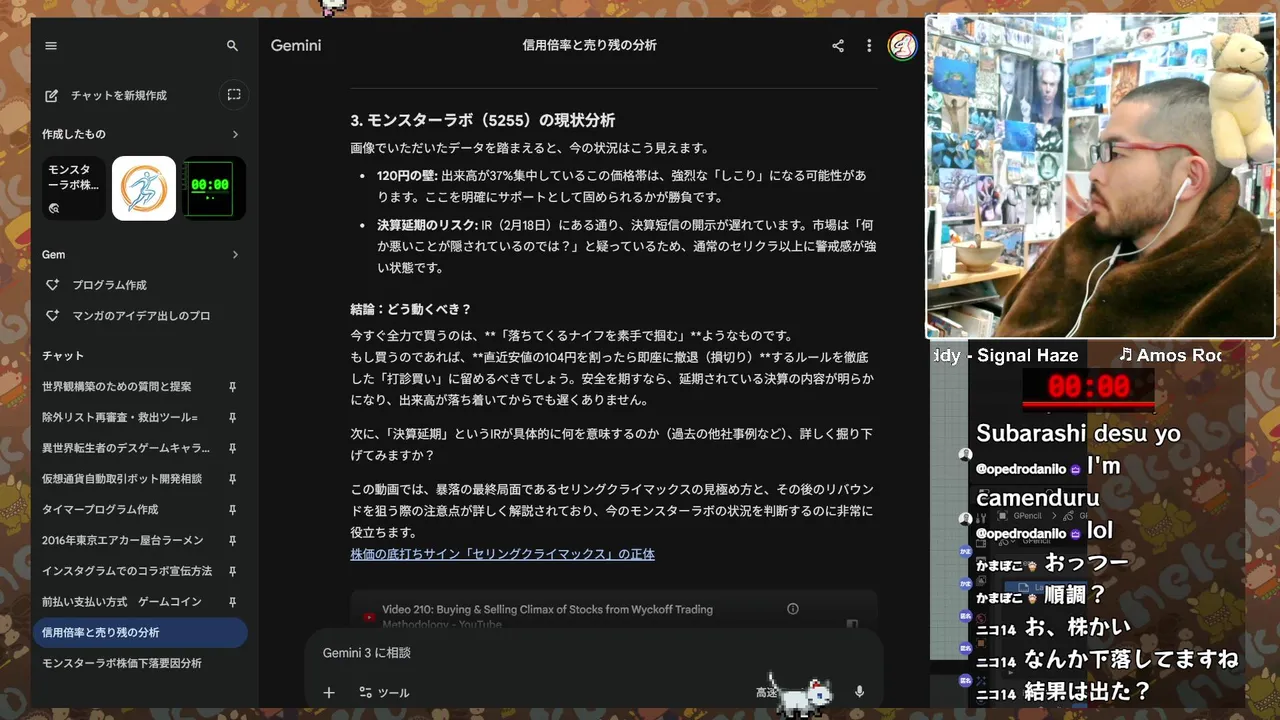Select current chat 信用倍率と売り残の分析
This screenshot has height=720, width=1280.
(139, 633)
